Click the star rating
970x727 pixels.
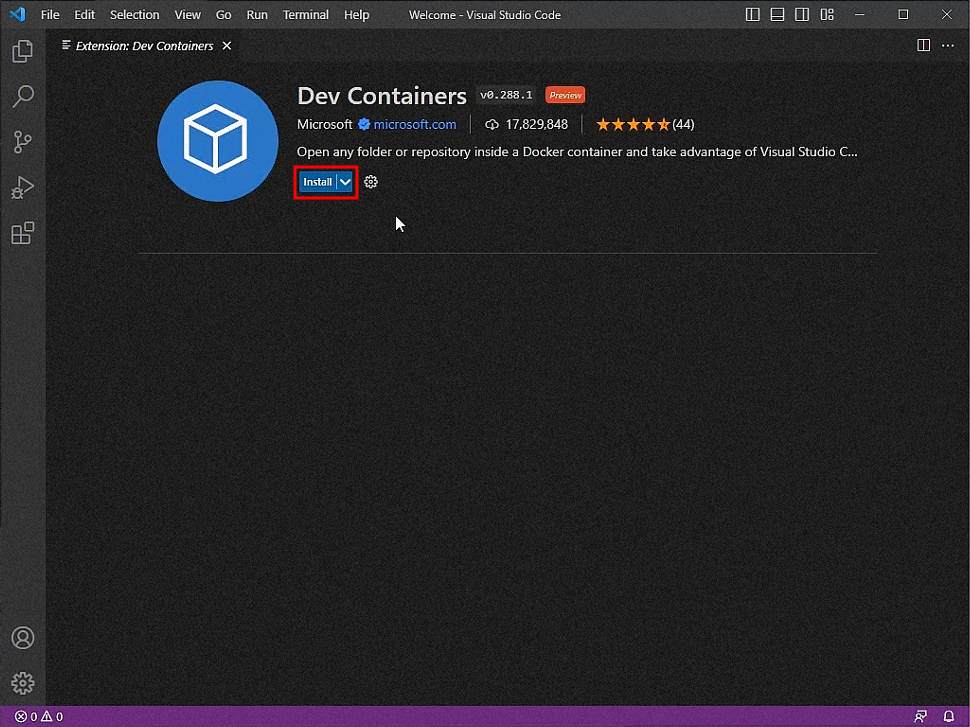point(632,124)
